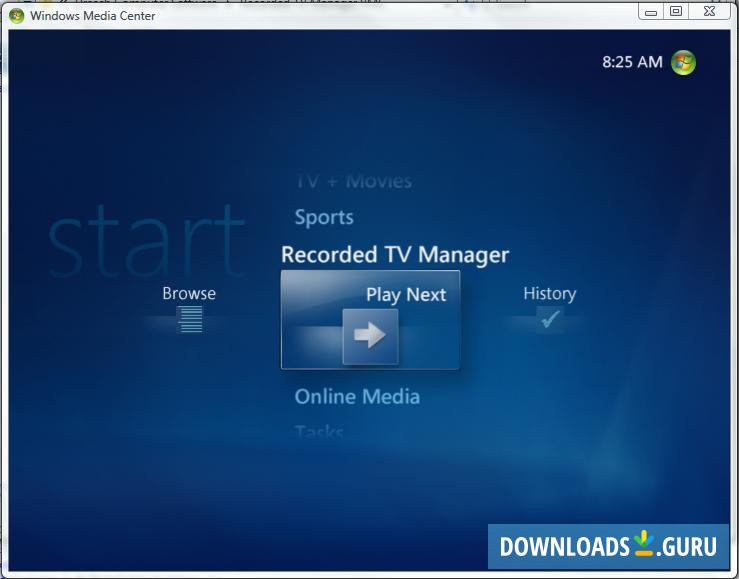Select the History label
This screenshot has height=579, width=739.
(550, 294)
